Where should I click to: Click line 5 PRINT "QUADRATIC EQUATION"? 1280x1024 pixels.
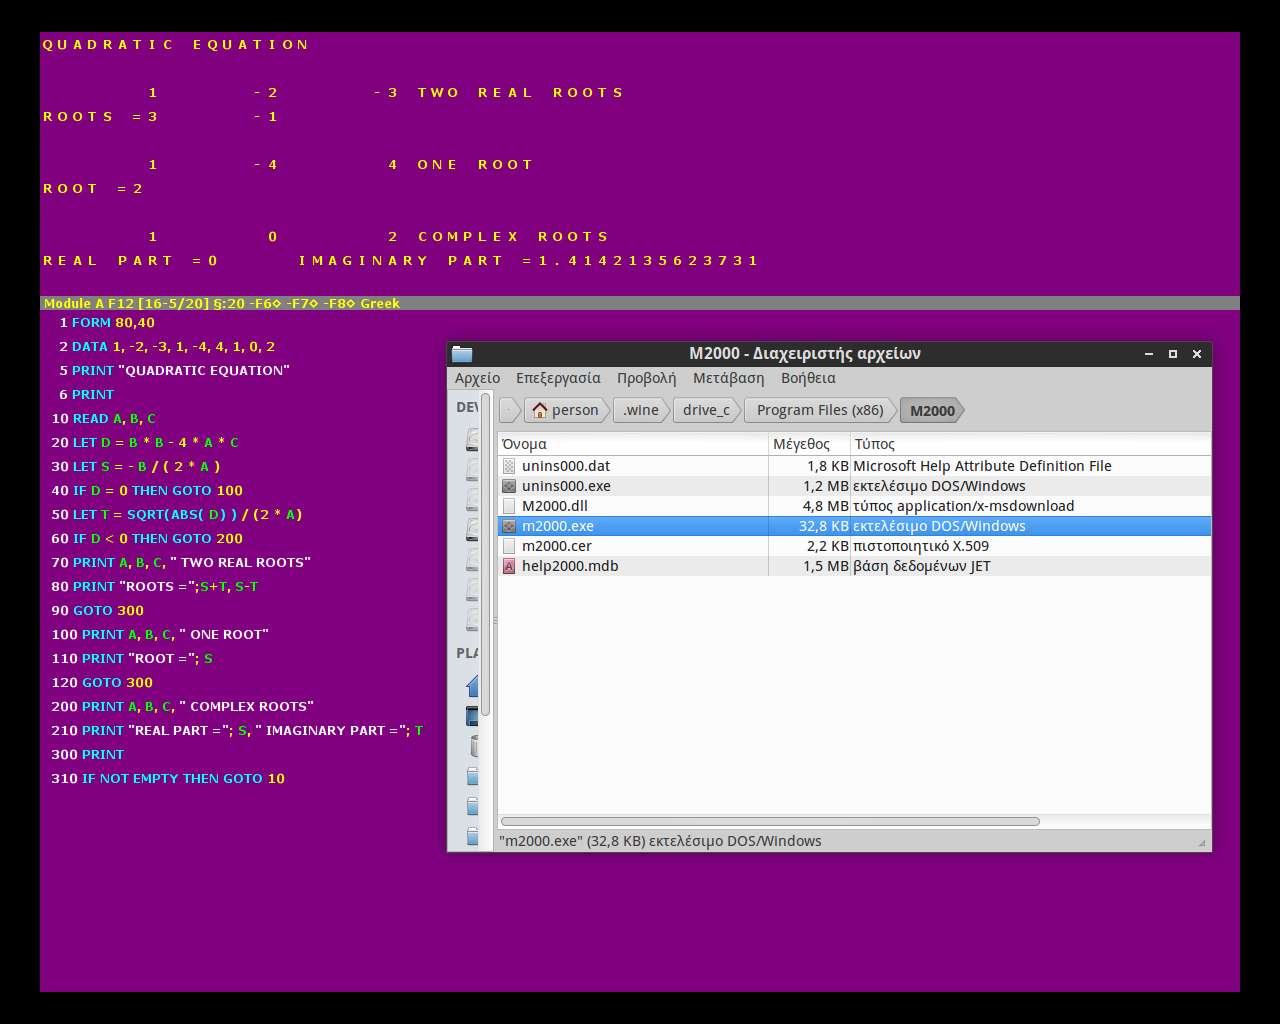[174, 371]
